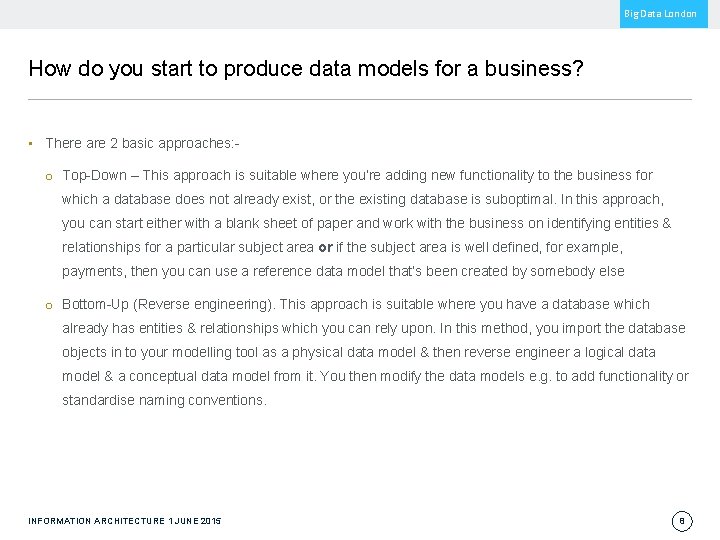
Task: Click the Big Data London header tab
Action: pyautogui.click(x=661, y=14)
